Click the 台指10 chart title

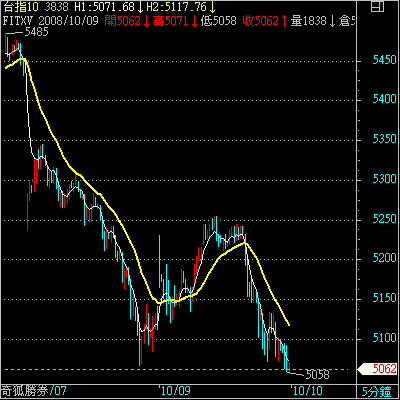(21, 6)
